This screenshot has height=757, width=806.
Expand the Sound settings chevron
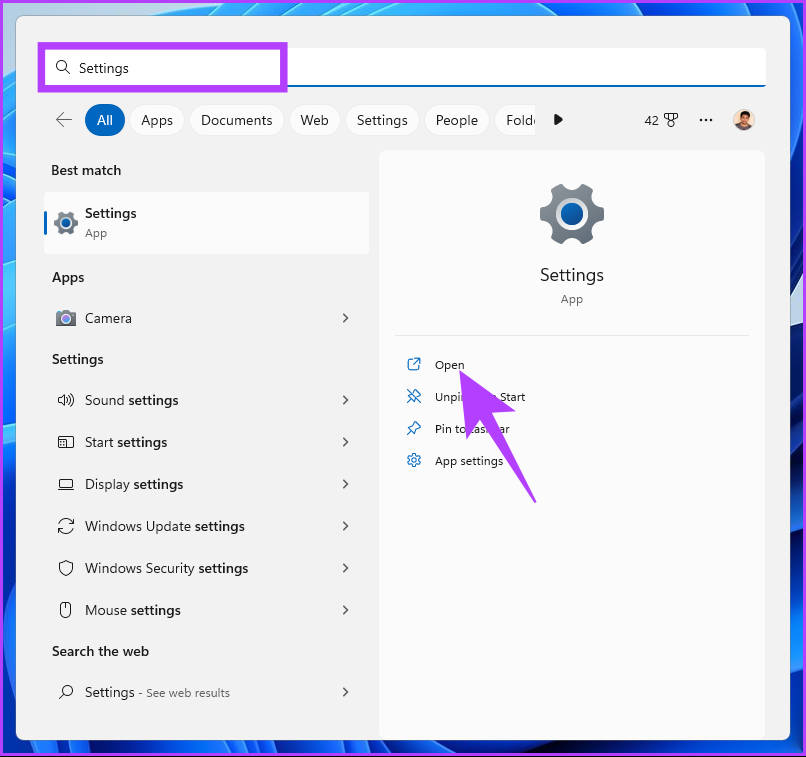click(x=345, y=400)
